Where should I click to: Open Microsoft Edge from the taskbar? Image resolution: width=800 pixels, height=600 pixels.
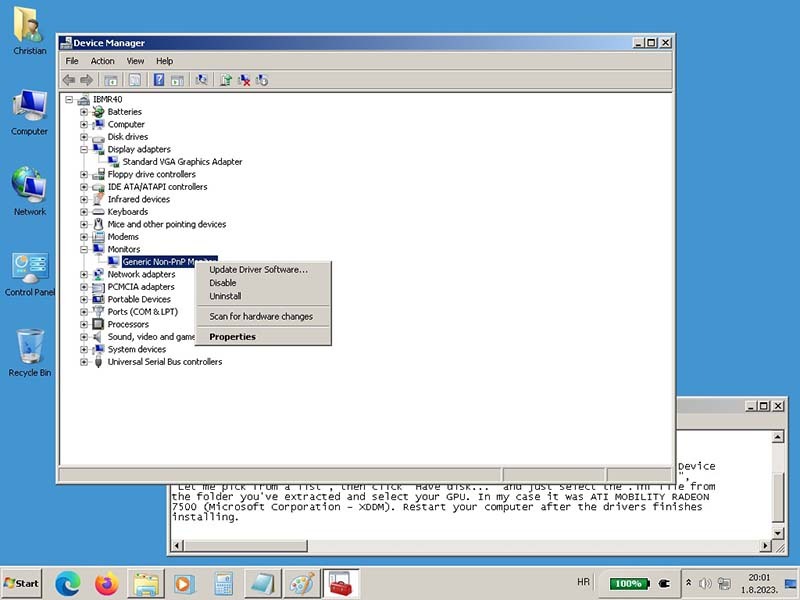(67, 583)
